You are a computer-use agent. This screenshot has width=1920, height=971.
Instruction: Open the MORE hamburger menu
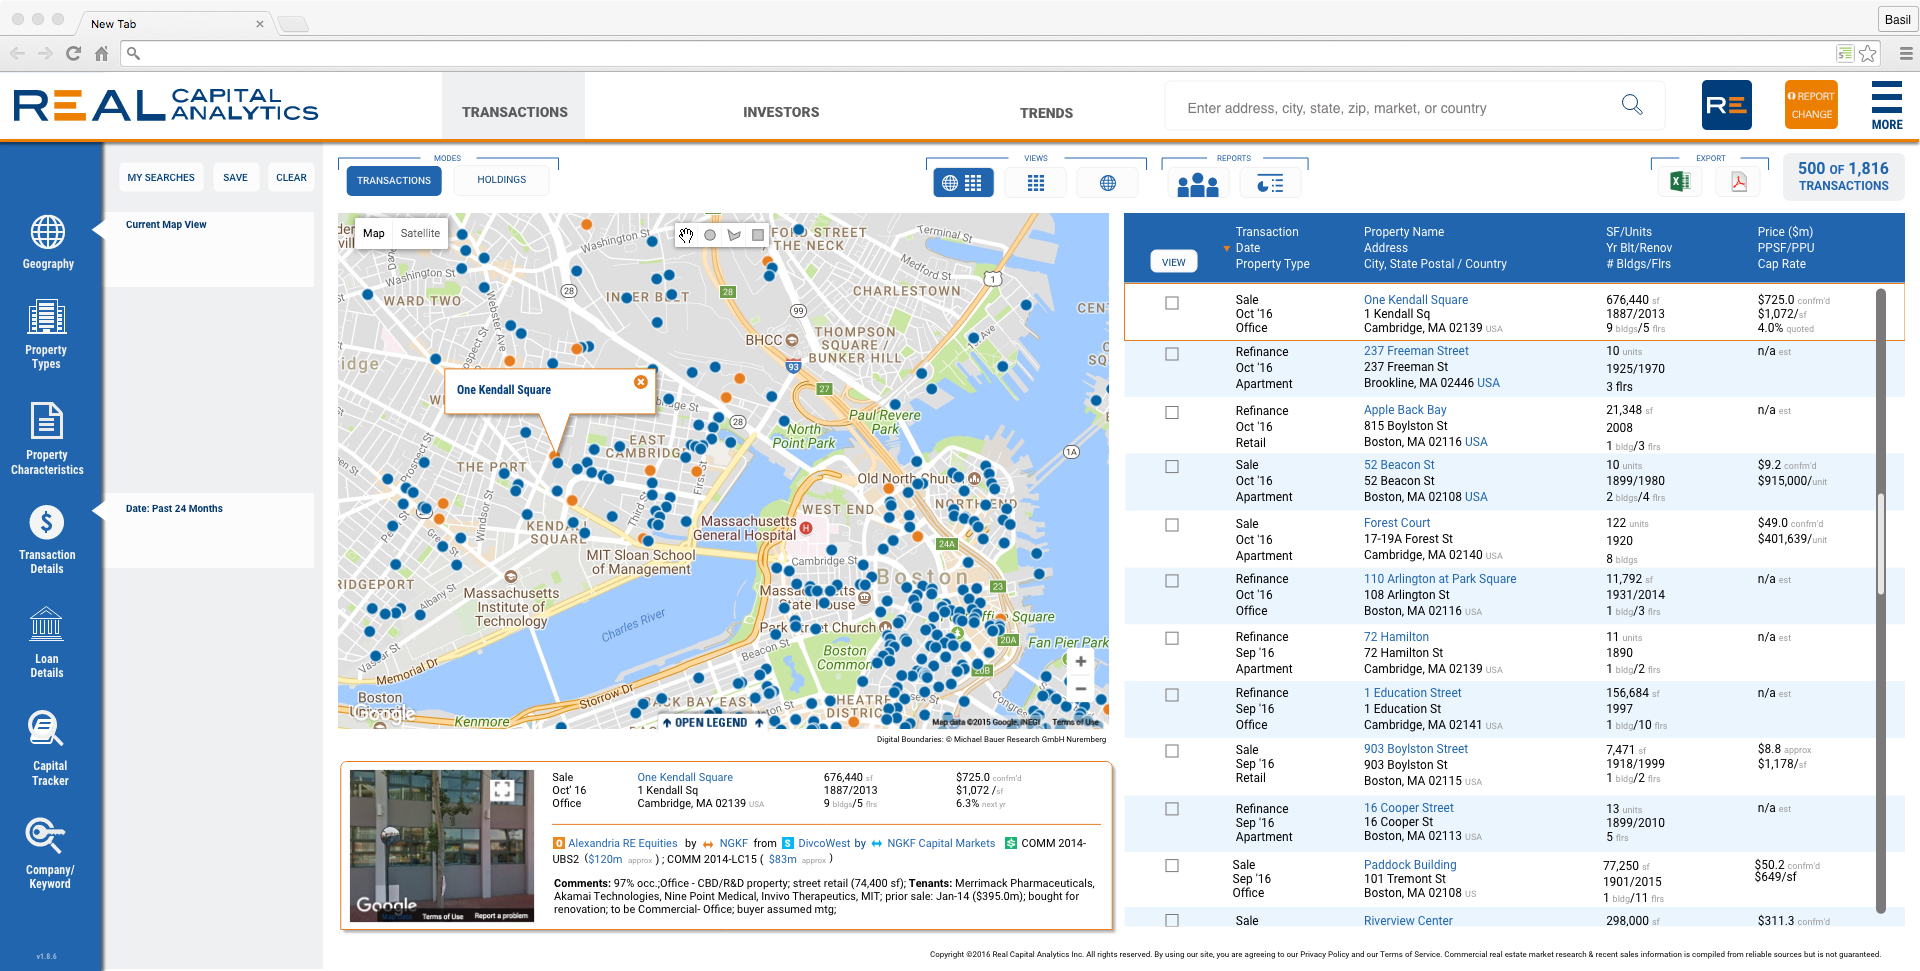click(x=1886, y=105)
